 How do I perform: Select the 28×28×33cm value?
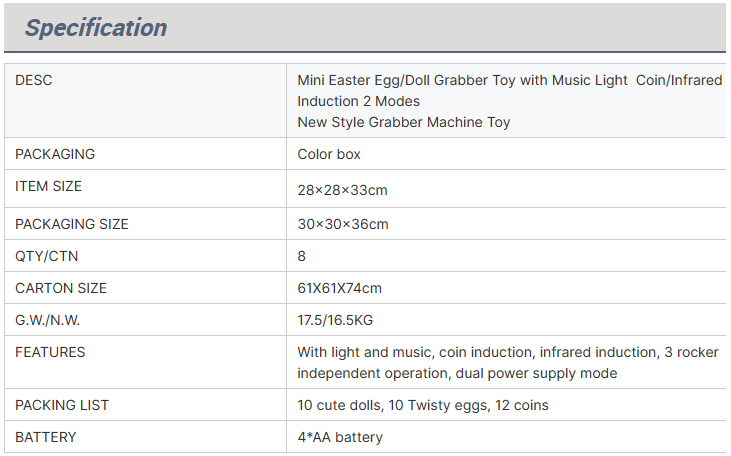[x=343, y=190]
